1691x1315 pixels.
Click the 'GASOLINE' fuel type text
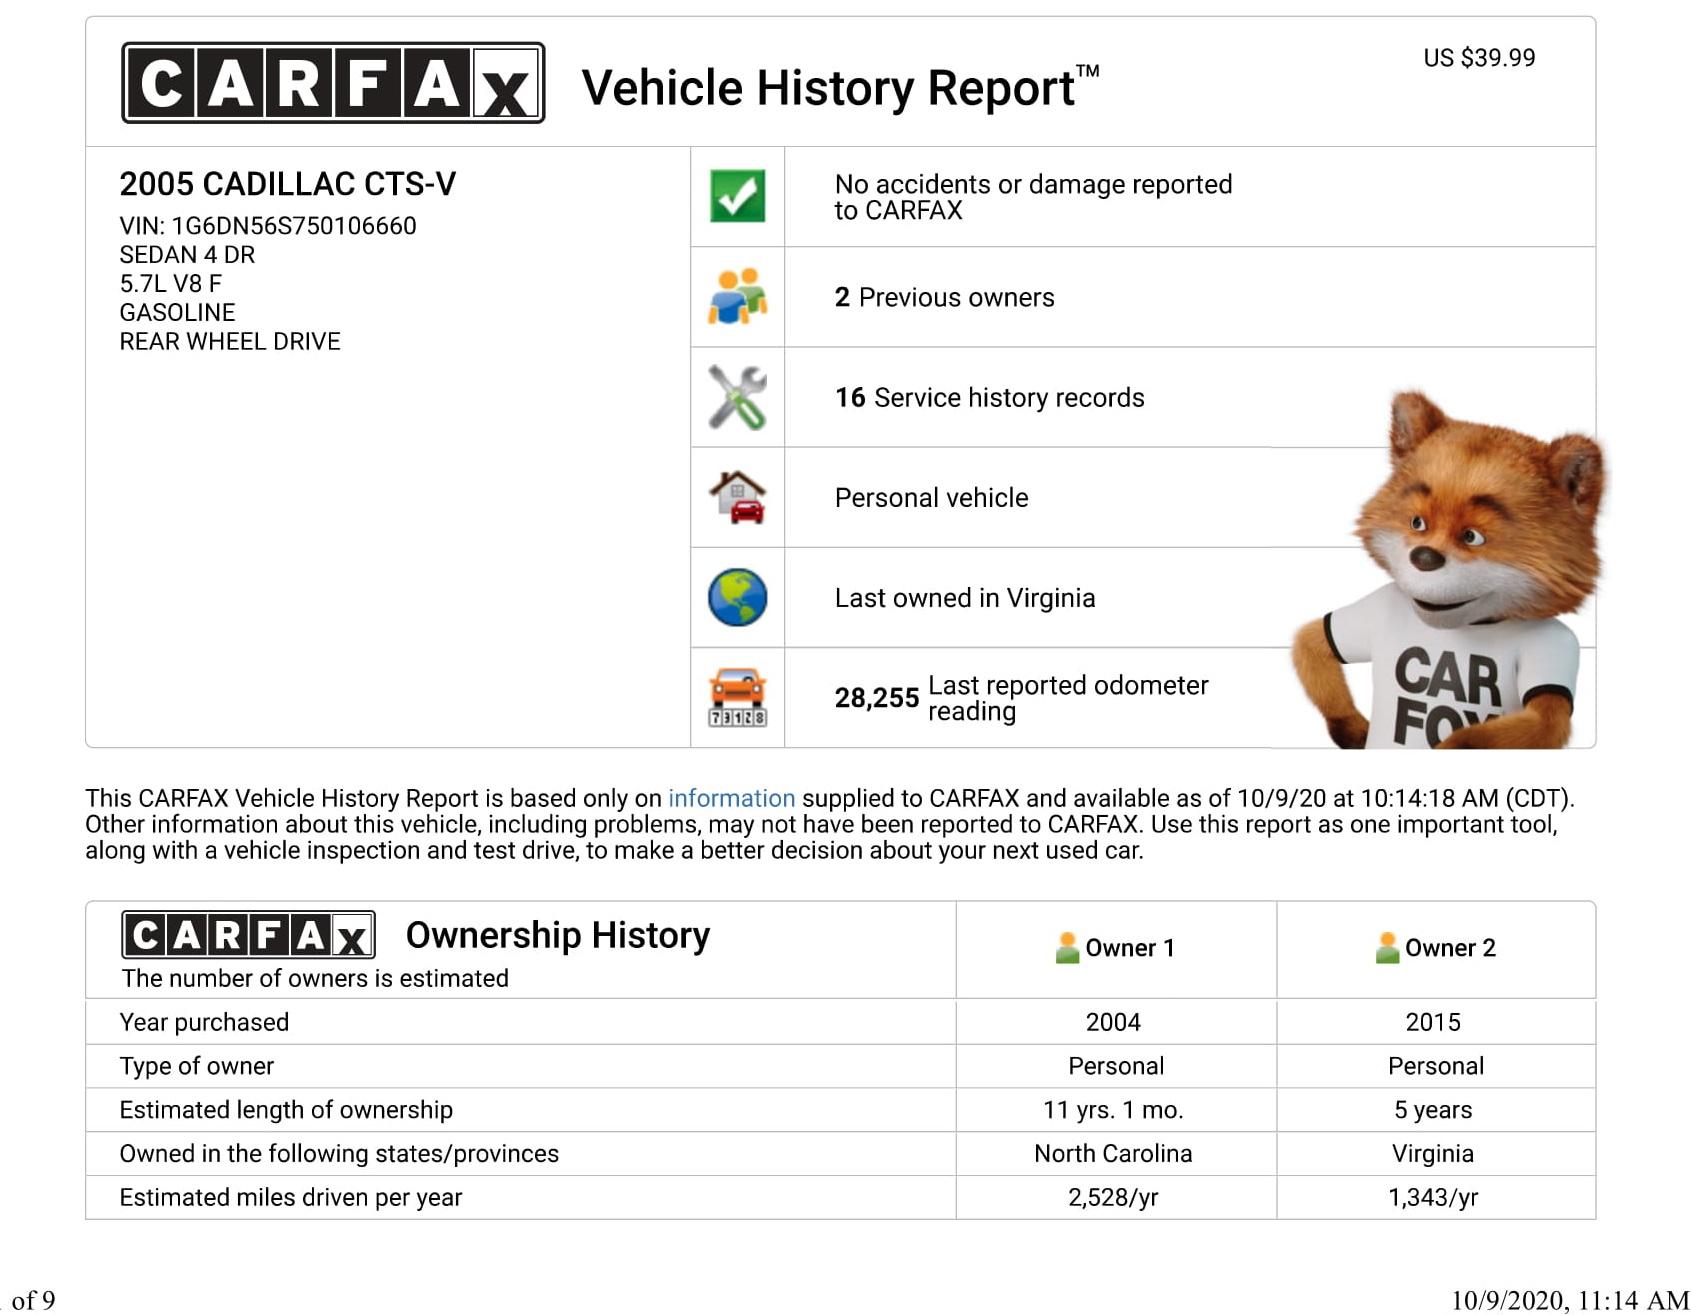point(177,313)
